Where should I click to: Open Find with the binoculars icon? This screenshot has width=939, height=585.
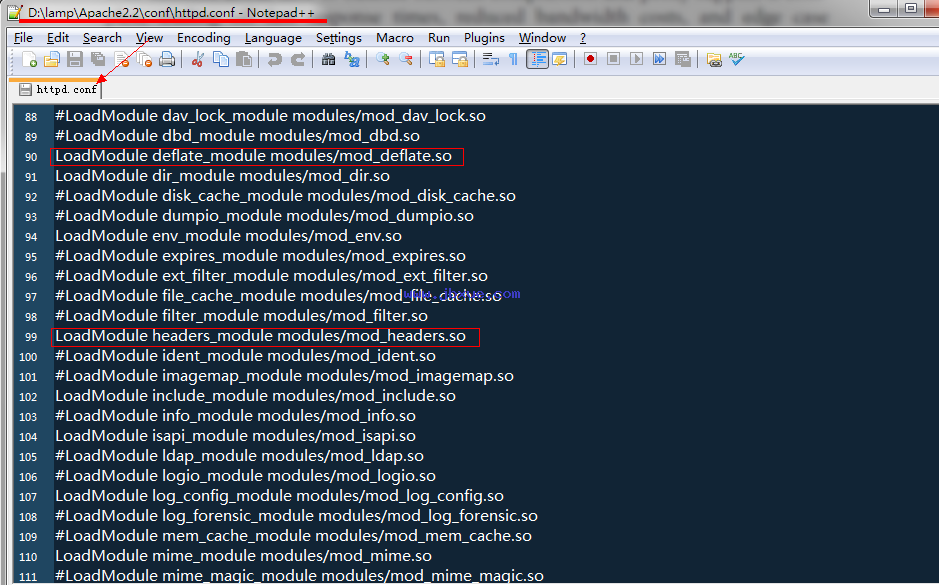(x=328, y=59)
